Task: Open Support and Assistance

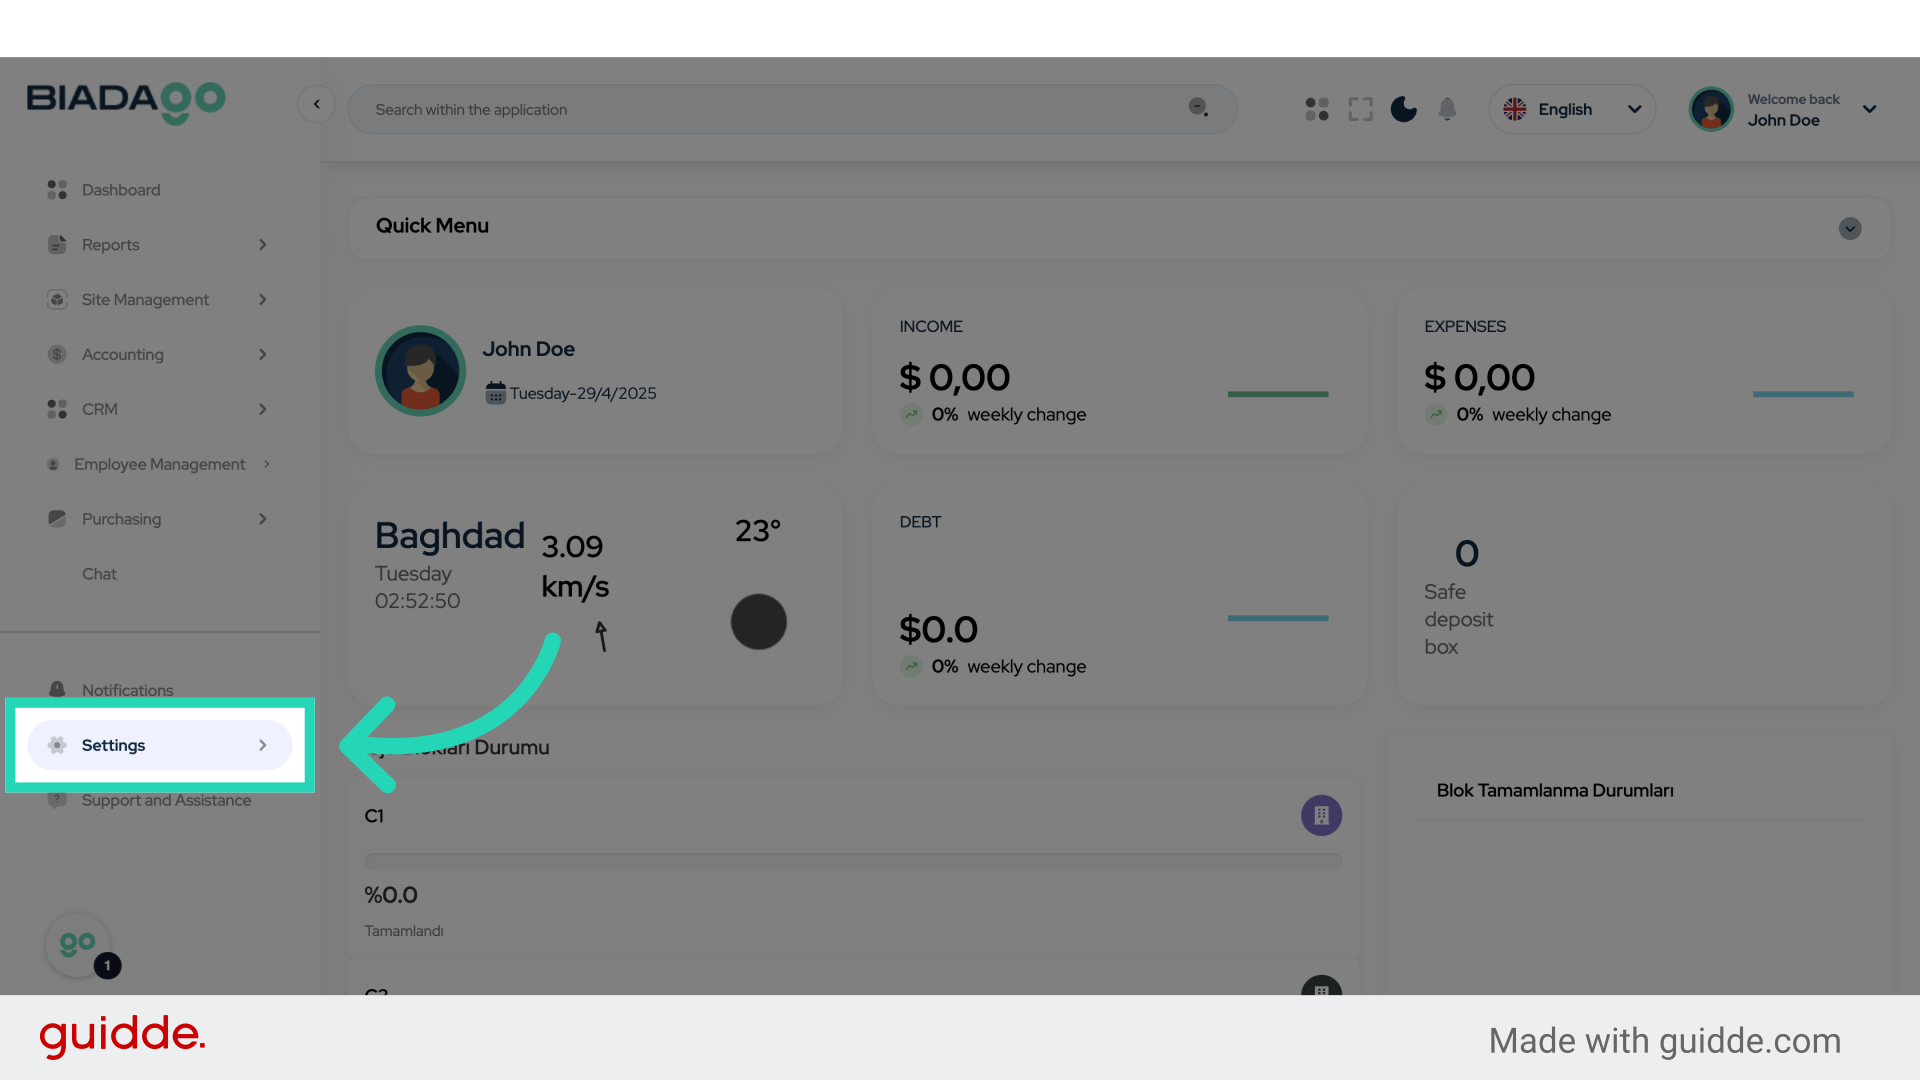Action: 166,800
